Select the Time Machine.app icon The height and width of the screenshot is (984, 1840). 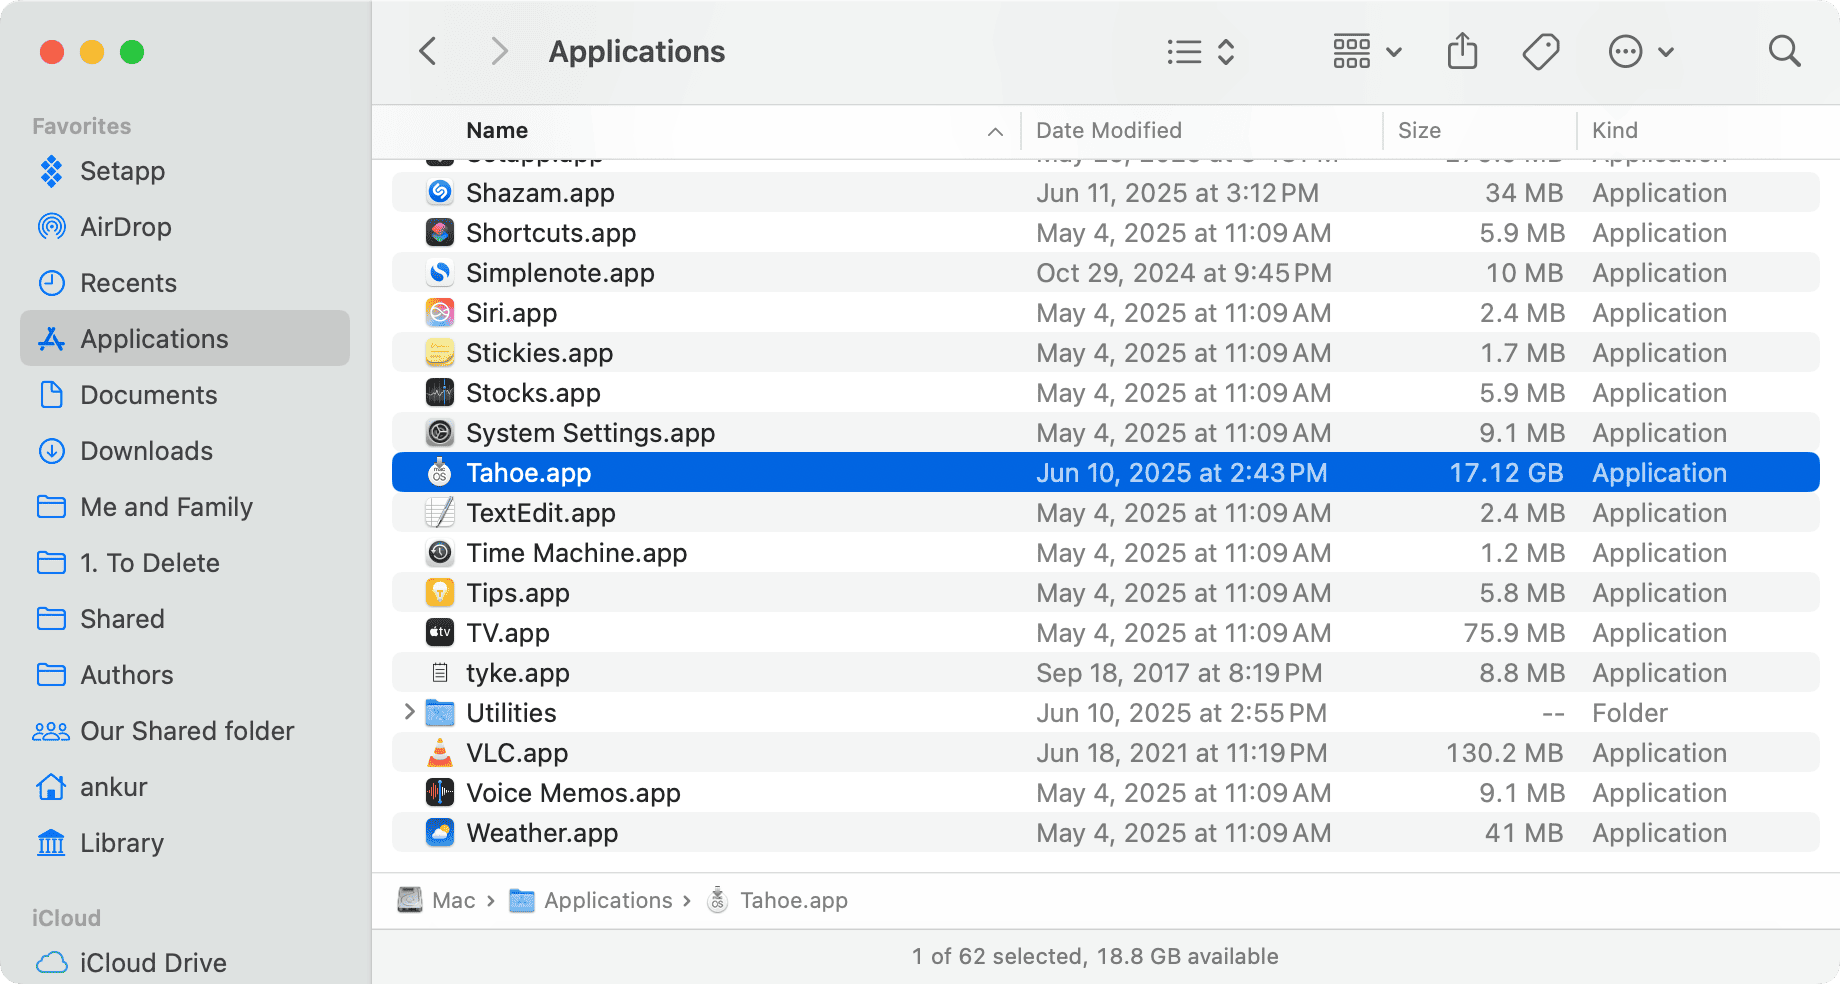click(440, 552)
